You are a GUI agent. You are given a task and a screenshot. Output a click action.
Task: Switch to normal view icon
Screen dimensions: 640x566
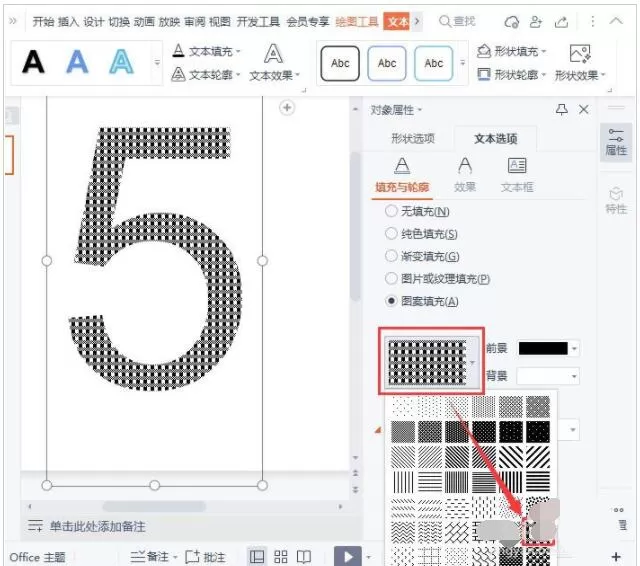[x=257, y=556]
